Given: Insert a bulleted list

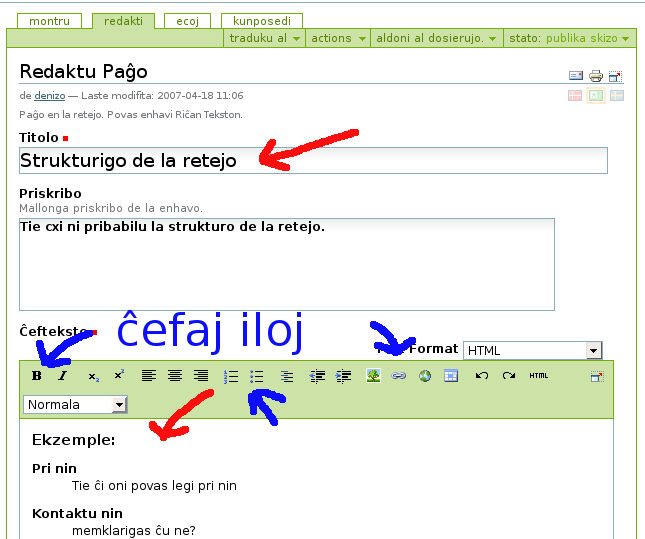Looking at the screenshot, I should pos(257,376).
